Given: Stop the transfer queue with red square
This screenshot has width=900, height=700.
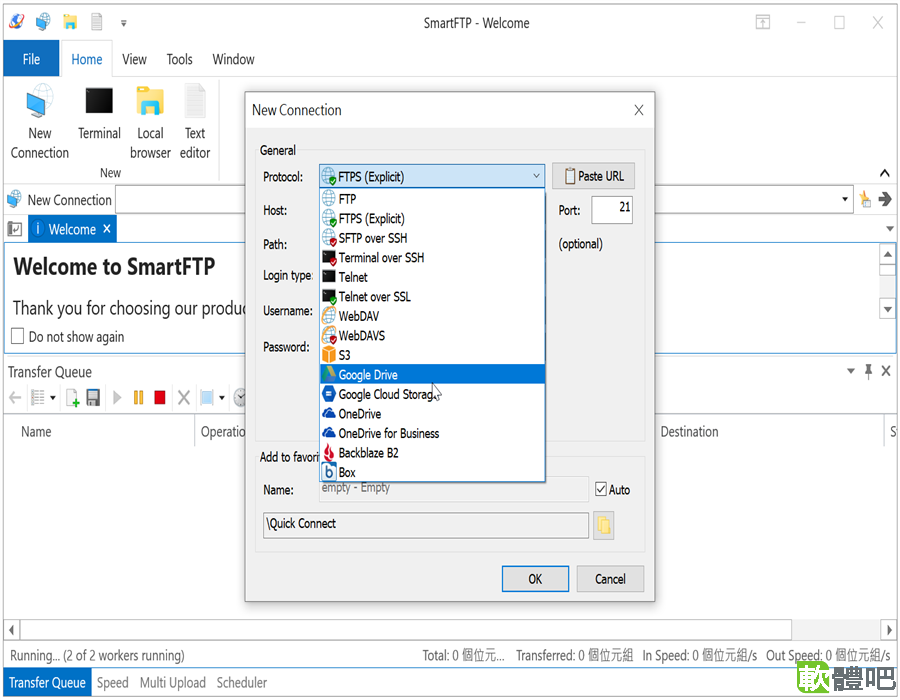Looking at the screenshot, I should [160, 397].
